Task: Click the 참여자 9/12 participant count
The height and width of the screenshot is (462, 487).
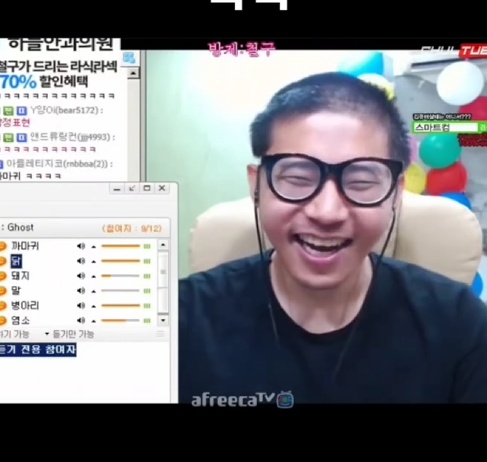Action: (x=132, y=228)
